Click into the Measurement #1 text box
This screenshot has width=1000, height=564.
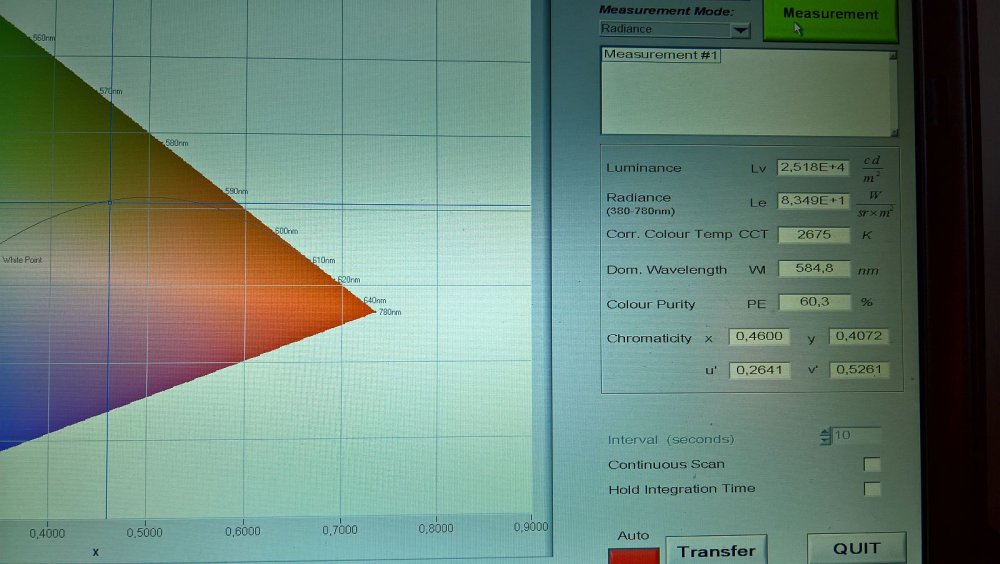[744, 92]
